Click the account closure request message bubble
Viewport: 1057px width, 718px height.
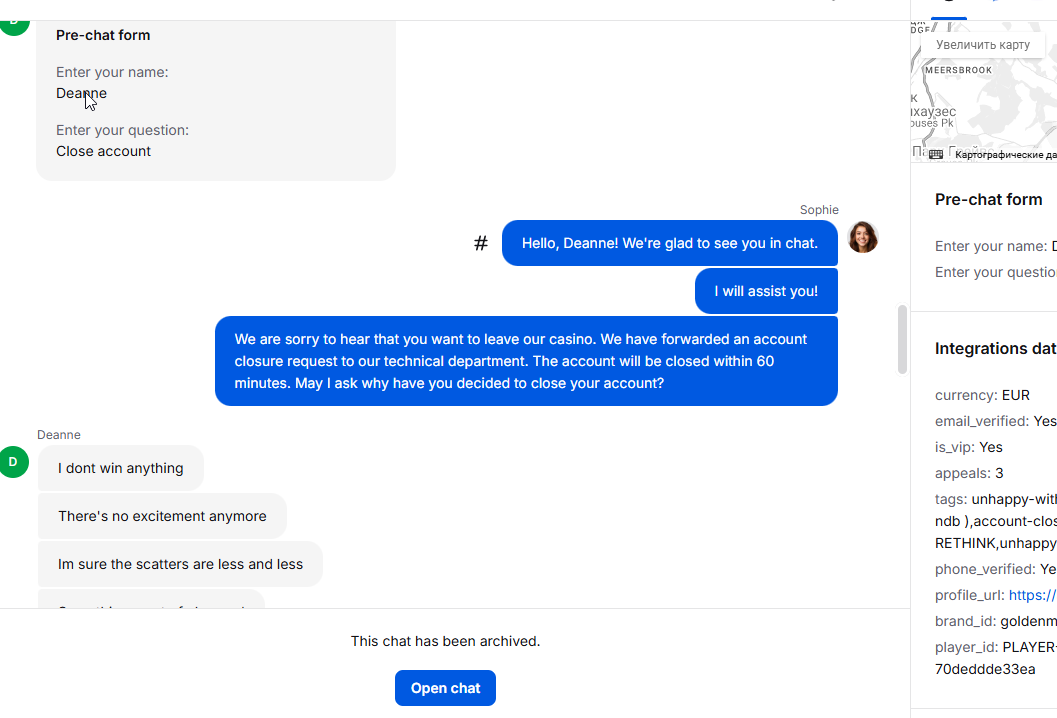(526, 361)
